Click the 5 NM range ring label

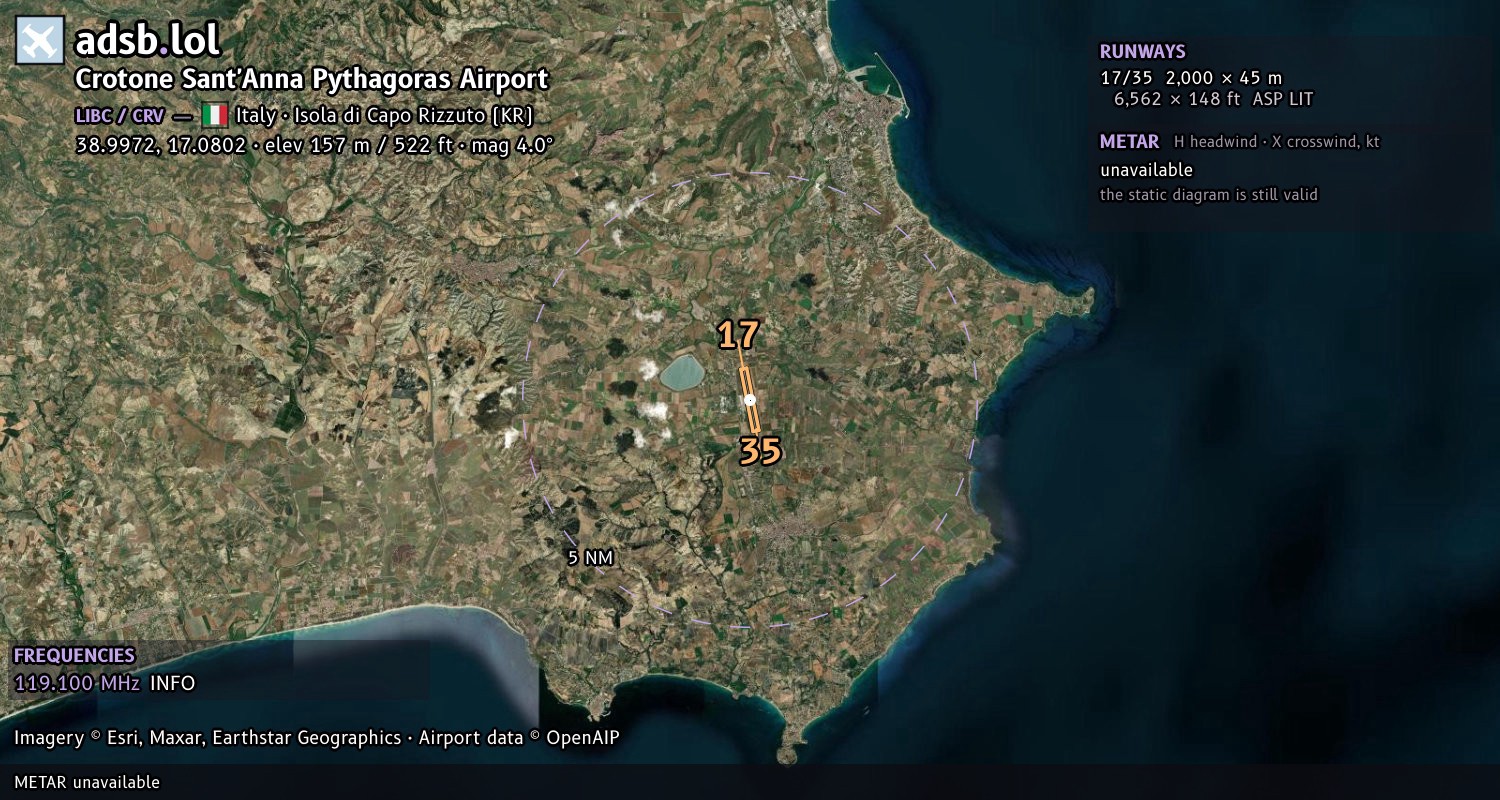click(x=590, y=558)
